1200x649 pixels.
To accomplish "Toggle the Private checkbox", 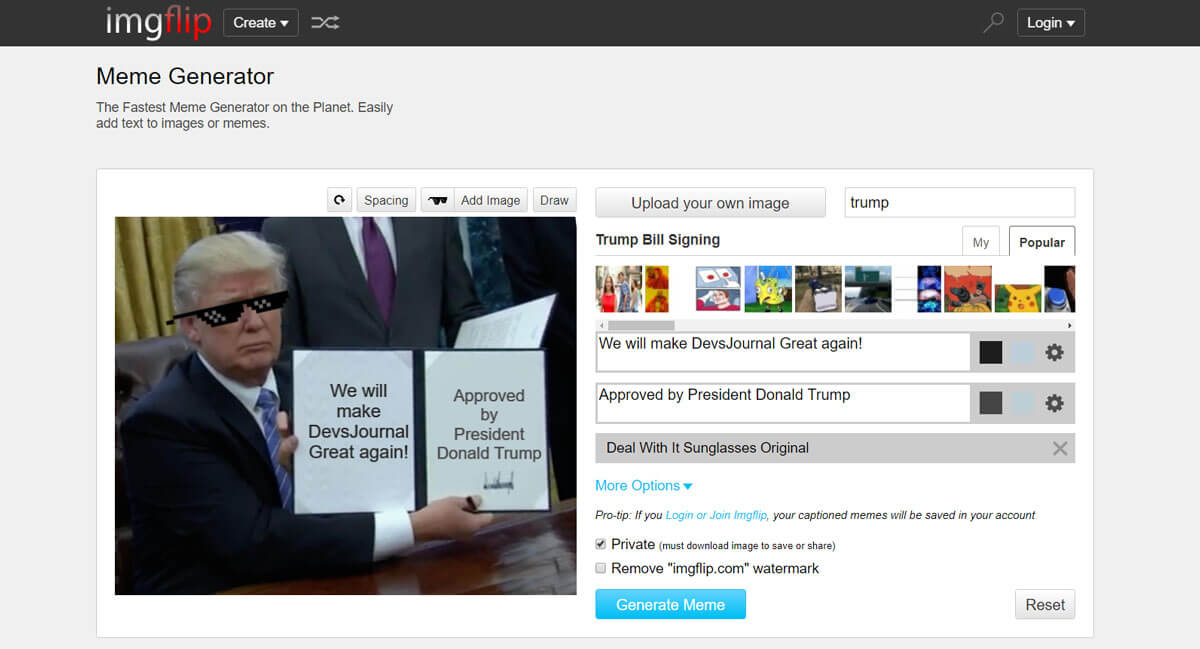I will pyautogui.click(x=601, y=544).
